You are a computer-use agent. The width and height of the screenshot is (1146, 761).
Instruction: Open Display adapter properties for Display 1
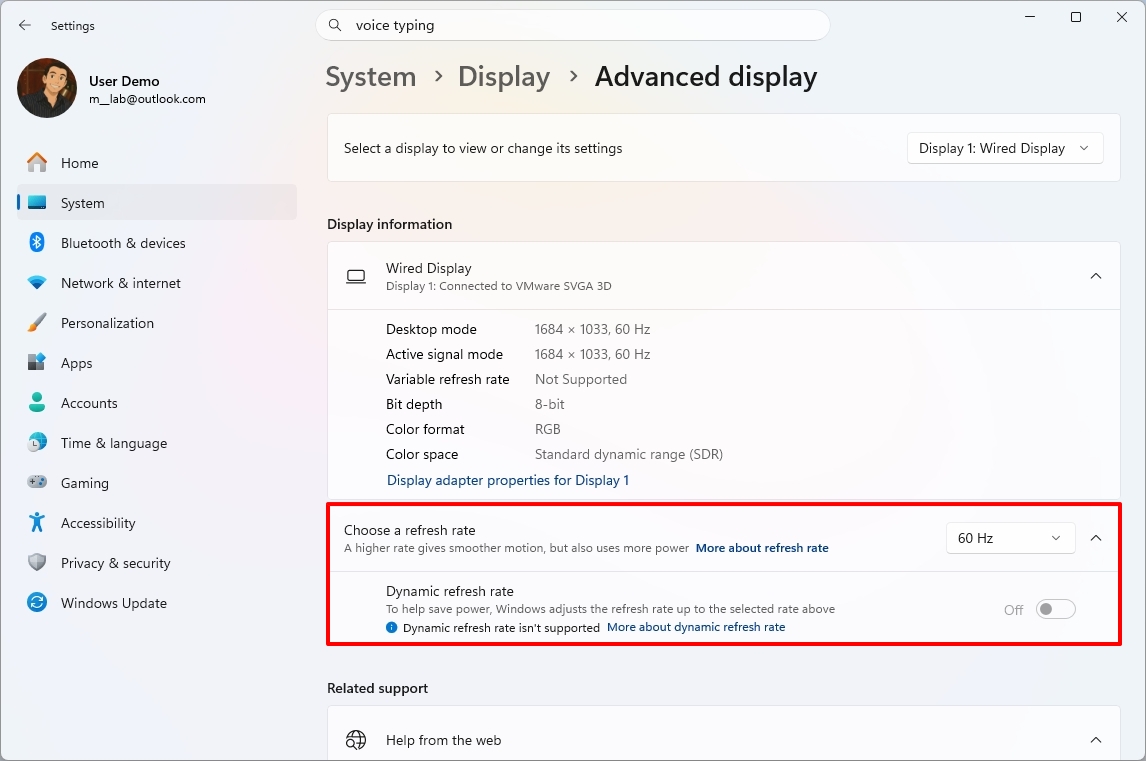[507, 480]
